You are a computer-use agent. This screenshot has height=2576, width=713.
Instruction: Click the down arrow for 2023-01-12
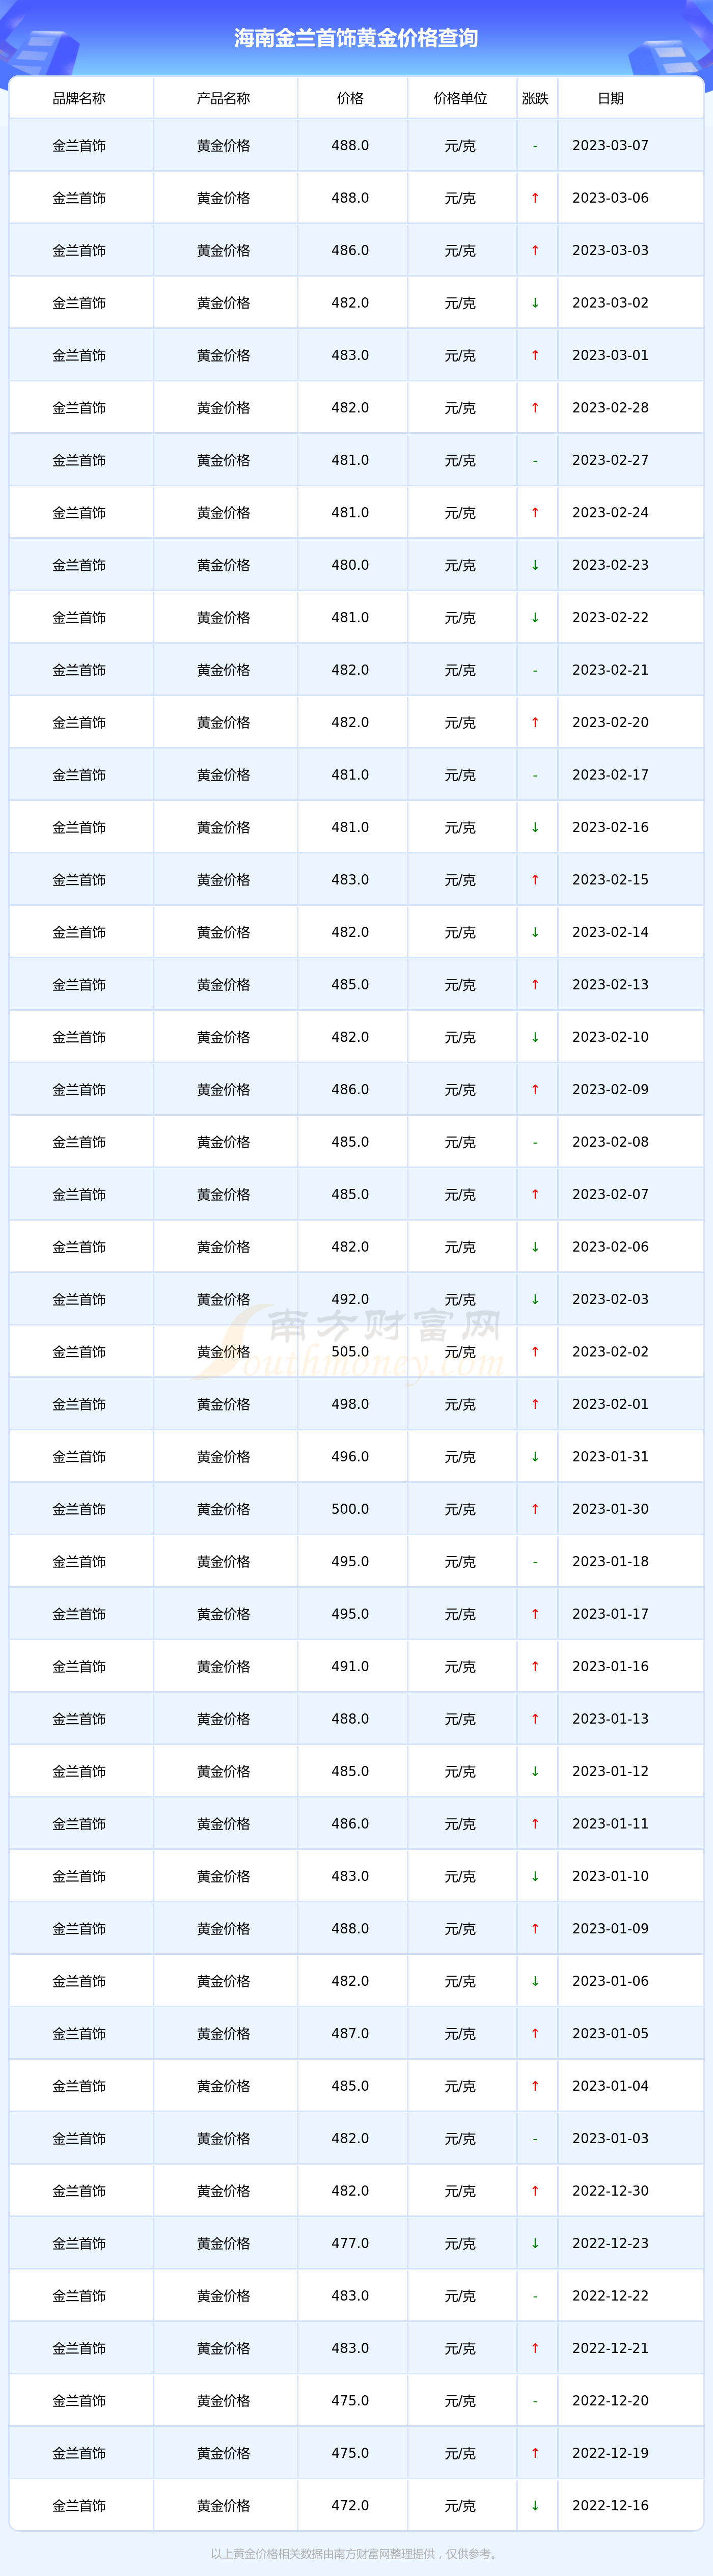535,1772
